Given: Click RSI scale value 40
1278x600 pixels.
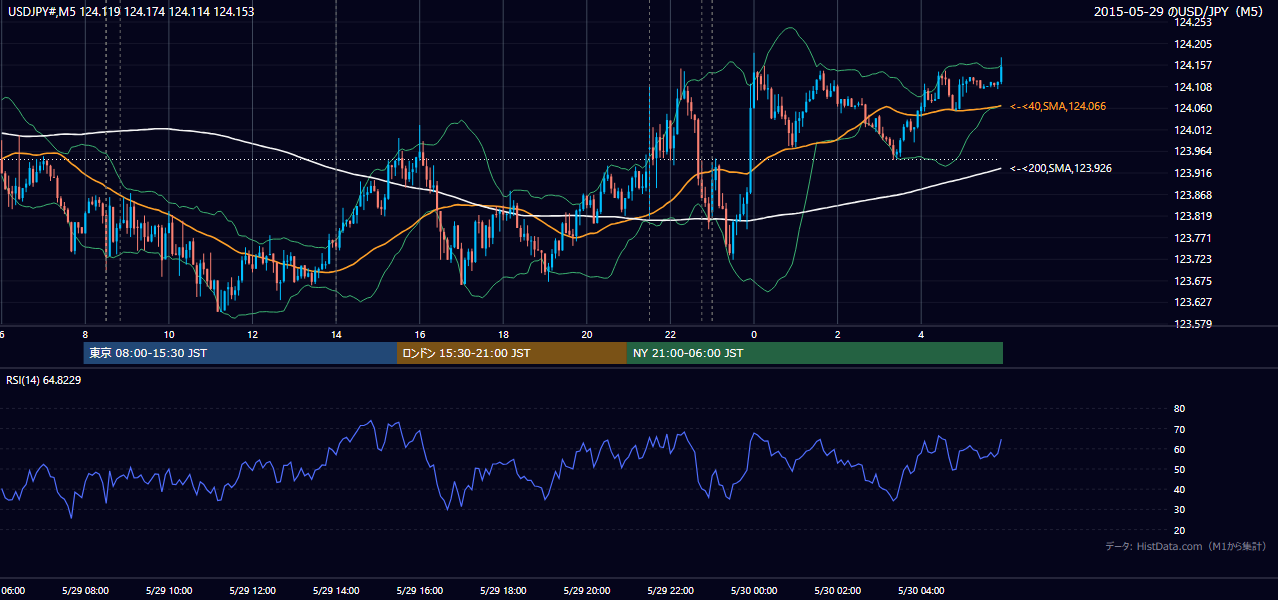Looking at the screenshot, I should [1179, 489].
